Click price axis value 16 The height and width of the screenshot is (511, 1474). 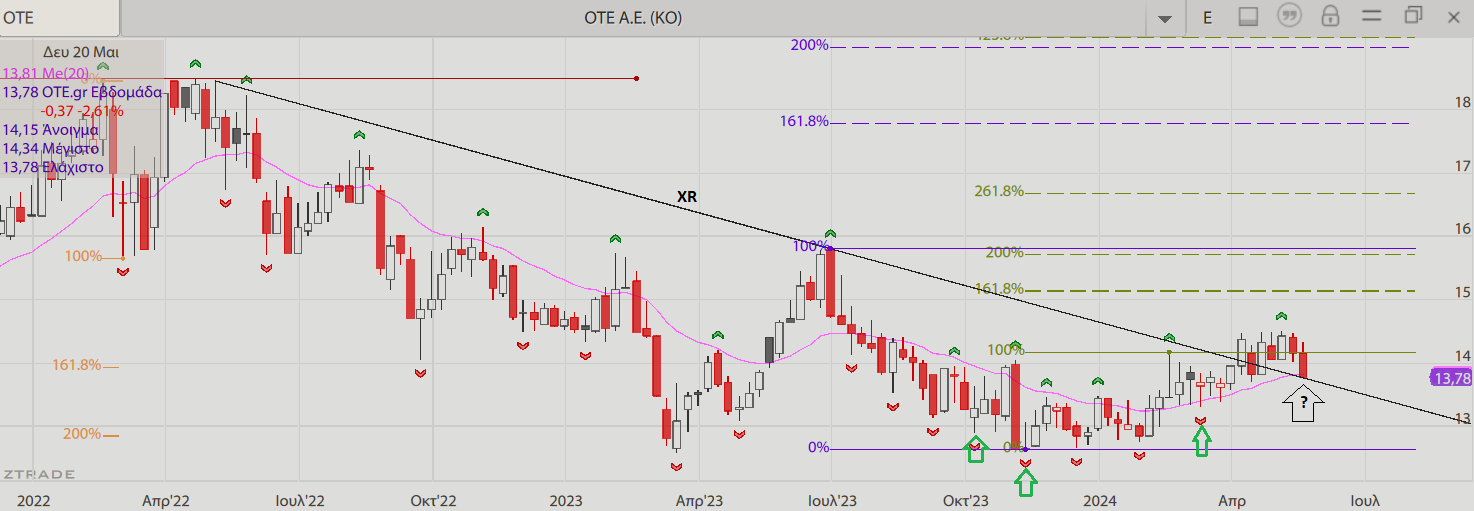[x=1462, y=229]
